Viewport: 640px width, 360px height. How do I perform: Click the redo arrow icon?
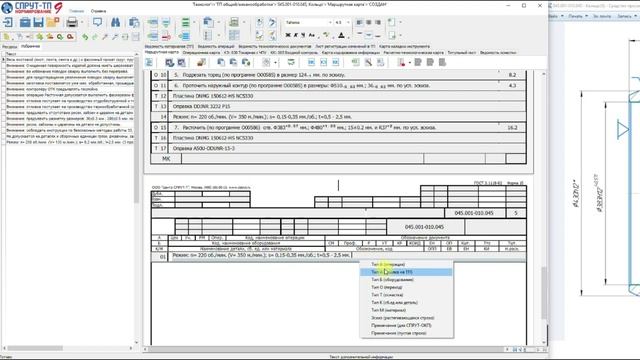[95, 37]
